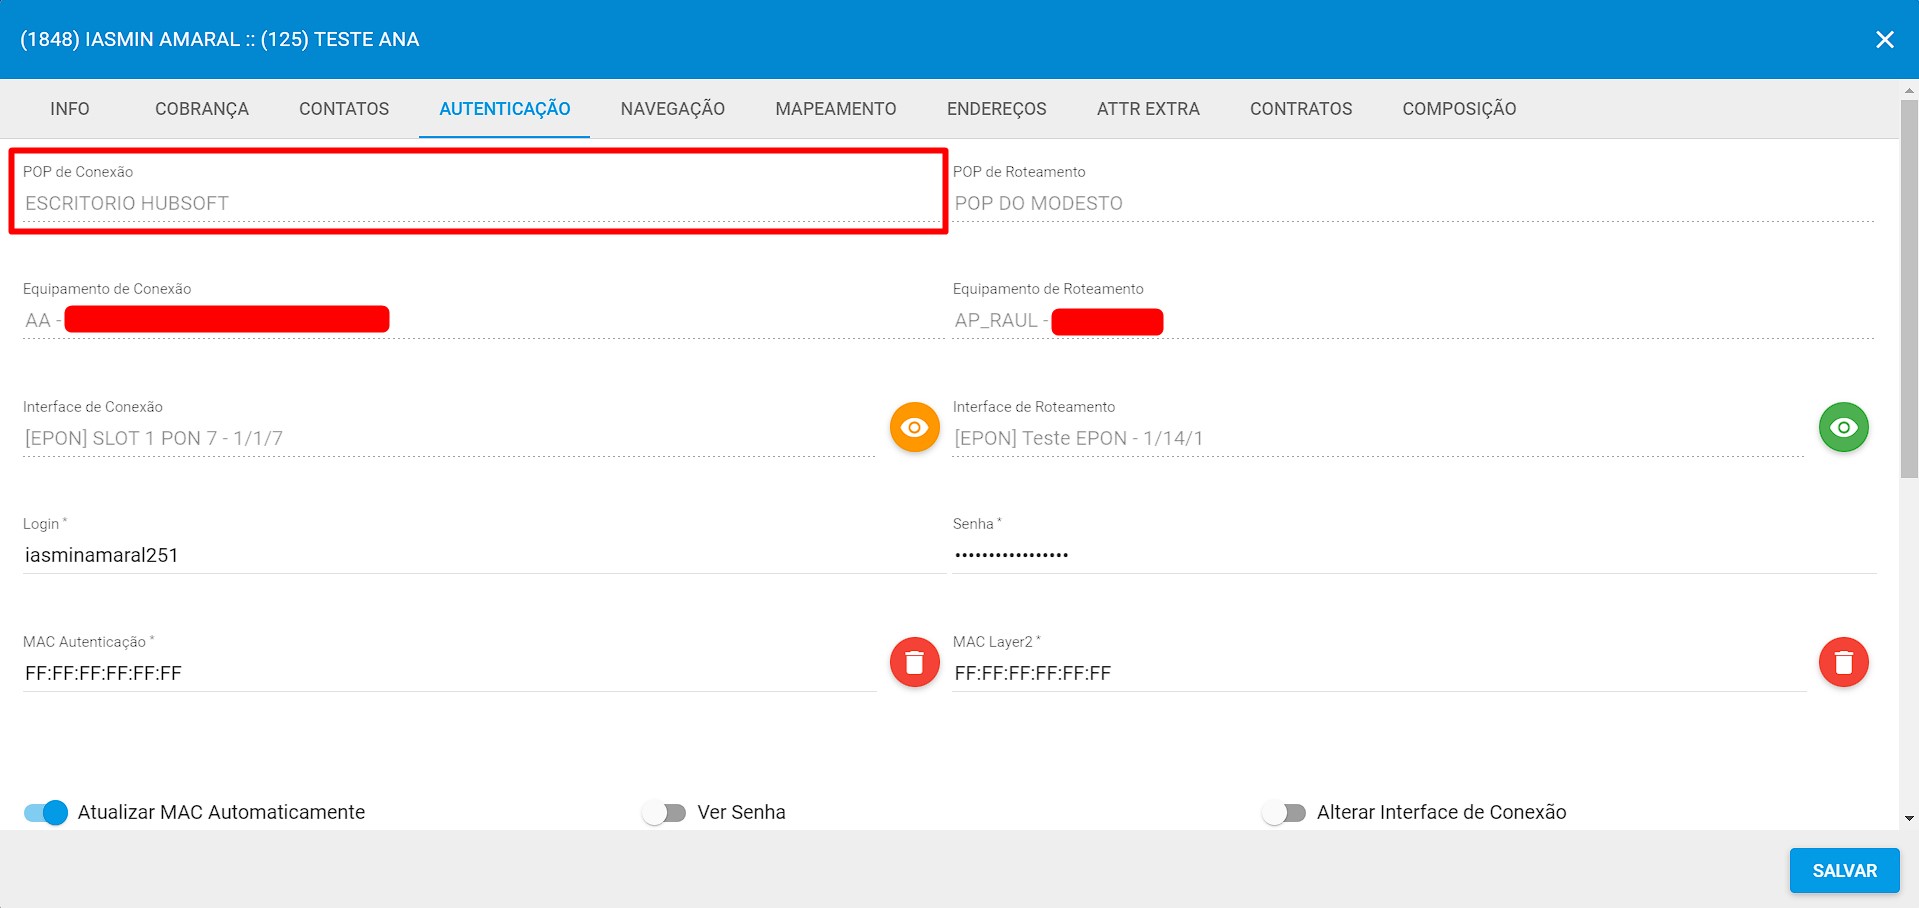This screenshot has width=1919, height=908.
Task: Click the orange eye icon beside Interface de Conexão
Action: pos(914,428)
